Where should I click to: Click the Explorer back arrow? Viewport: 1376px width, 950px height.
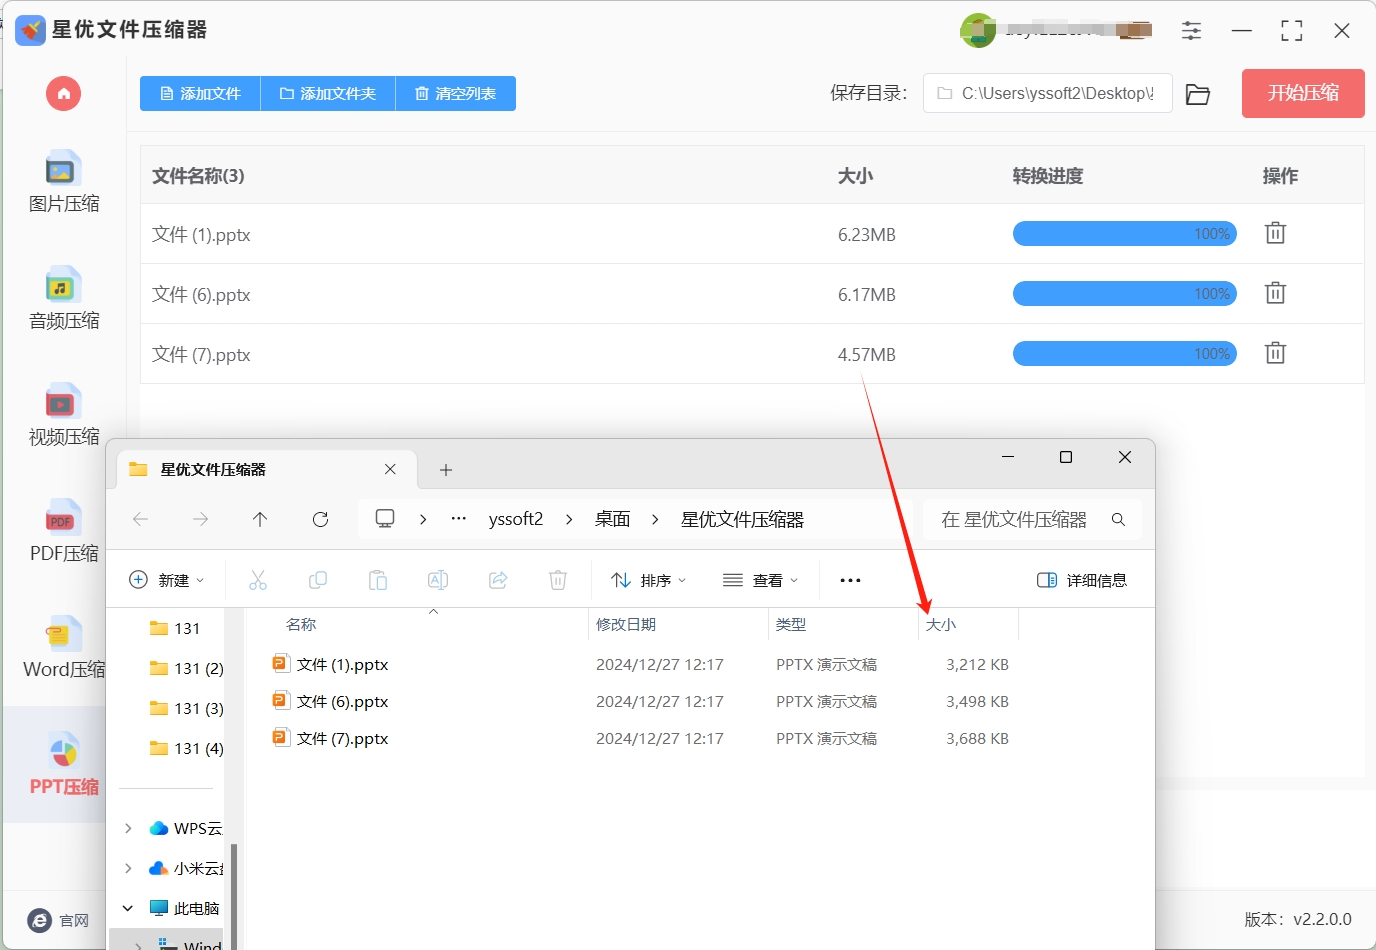click(x=141, y=519)
